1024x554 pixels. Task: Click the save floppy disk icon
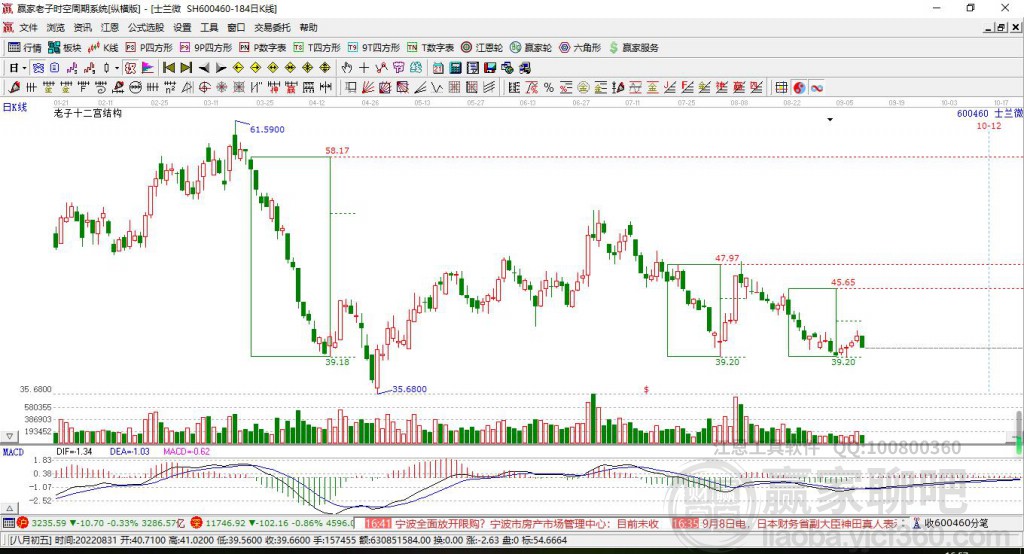490,68
